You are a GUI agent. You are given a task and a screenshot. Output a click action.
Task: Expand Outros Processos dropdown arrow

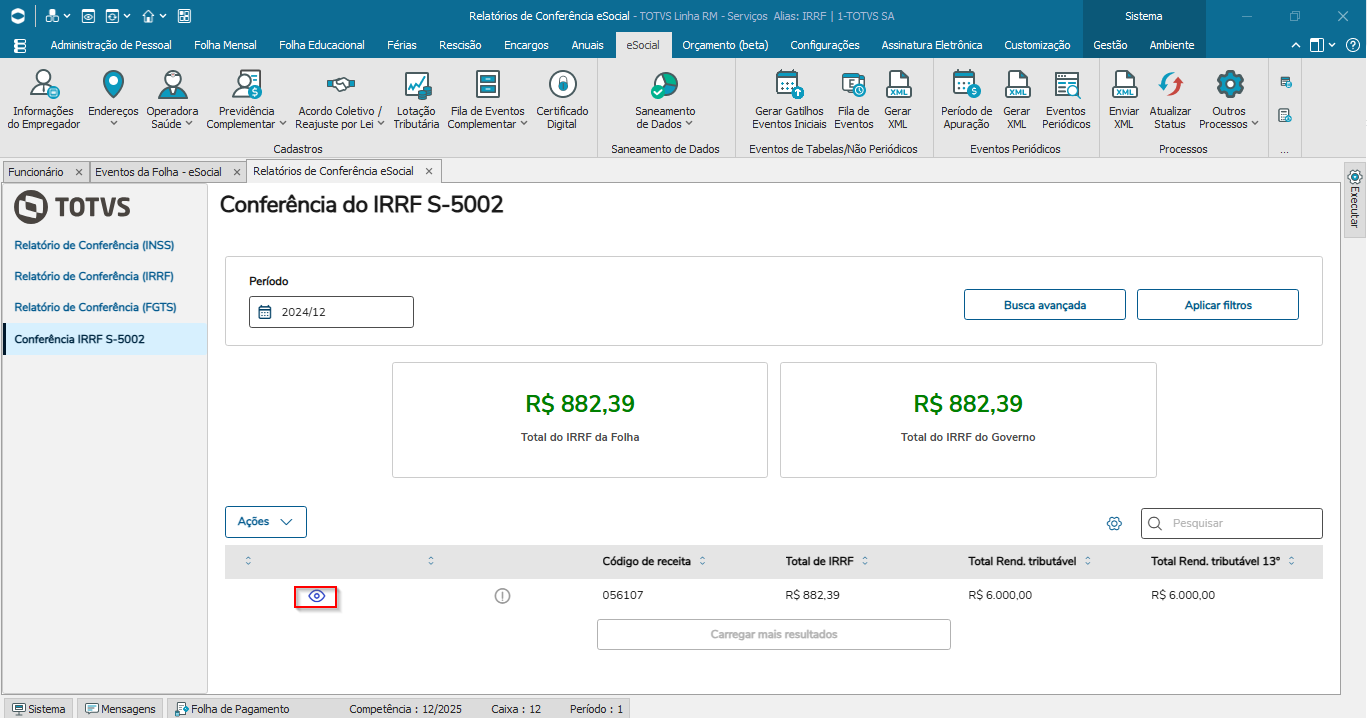pyautogui.click(x=1255, y=124)
